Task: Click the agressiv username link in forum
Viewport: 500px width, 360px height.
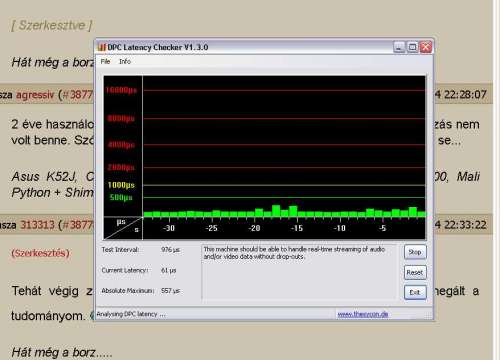Action: [35, 95]
